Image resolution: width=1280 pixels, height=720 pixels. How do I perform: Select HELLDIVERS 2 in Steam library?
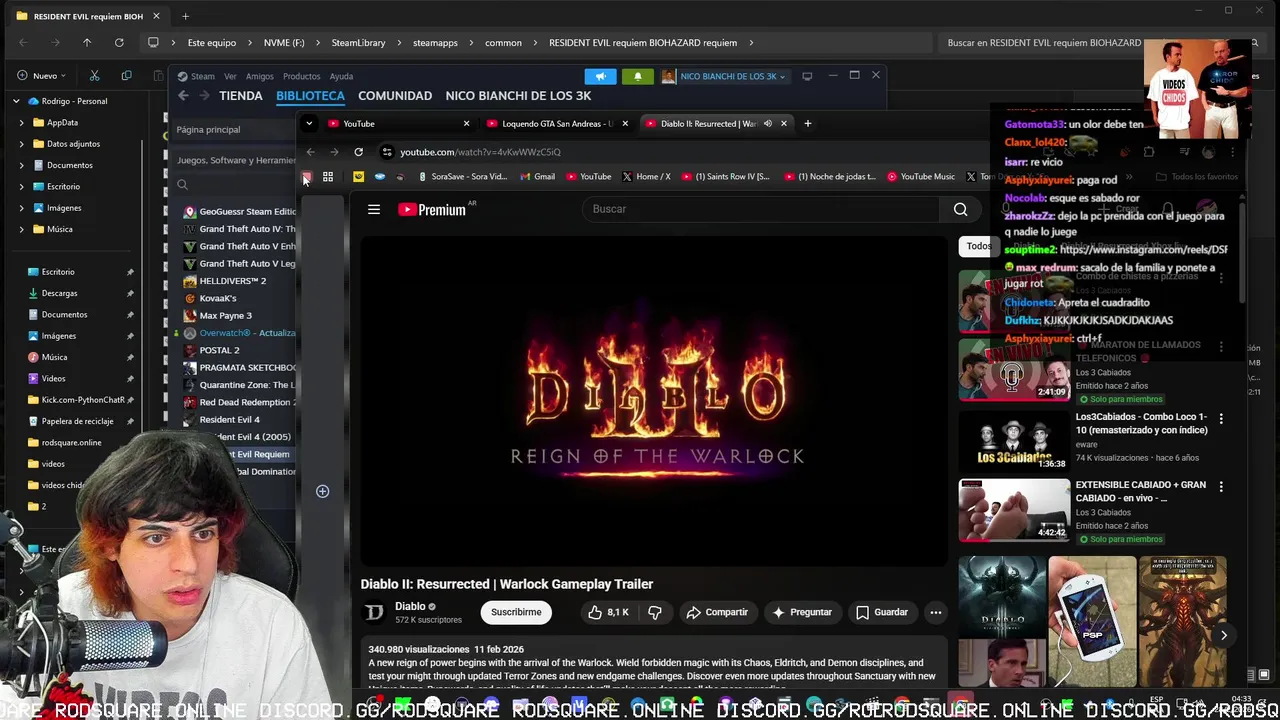pyautogui.click(x=232, y=281)
